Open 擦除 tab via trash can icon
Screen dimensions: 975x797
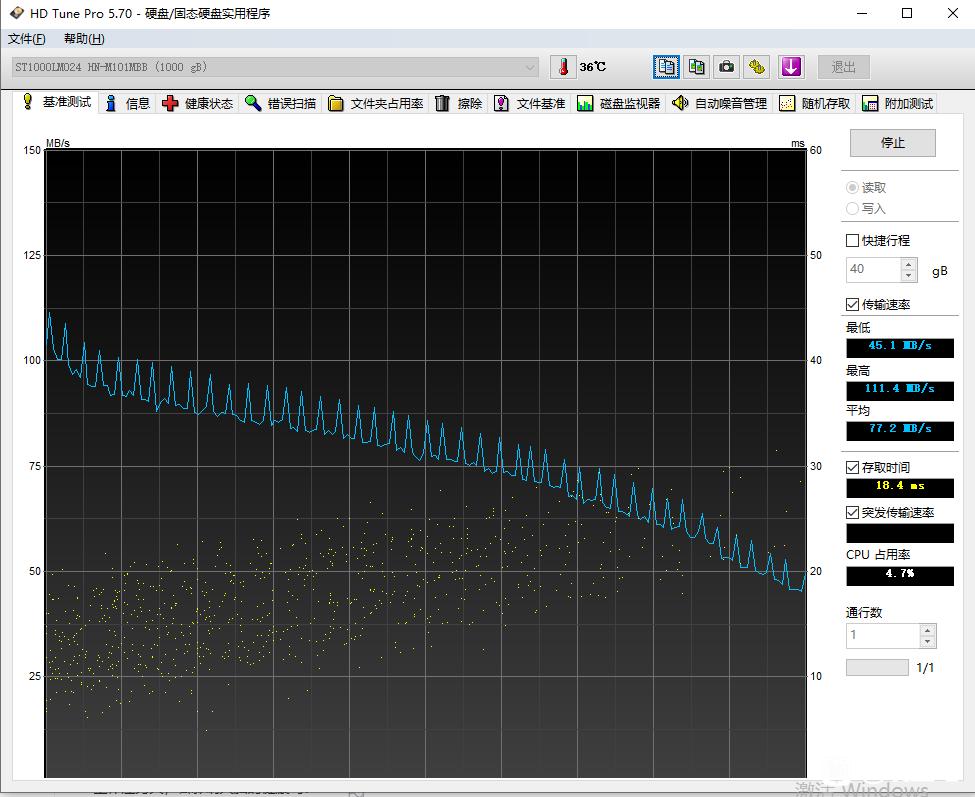pos(442,103)
